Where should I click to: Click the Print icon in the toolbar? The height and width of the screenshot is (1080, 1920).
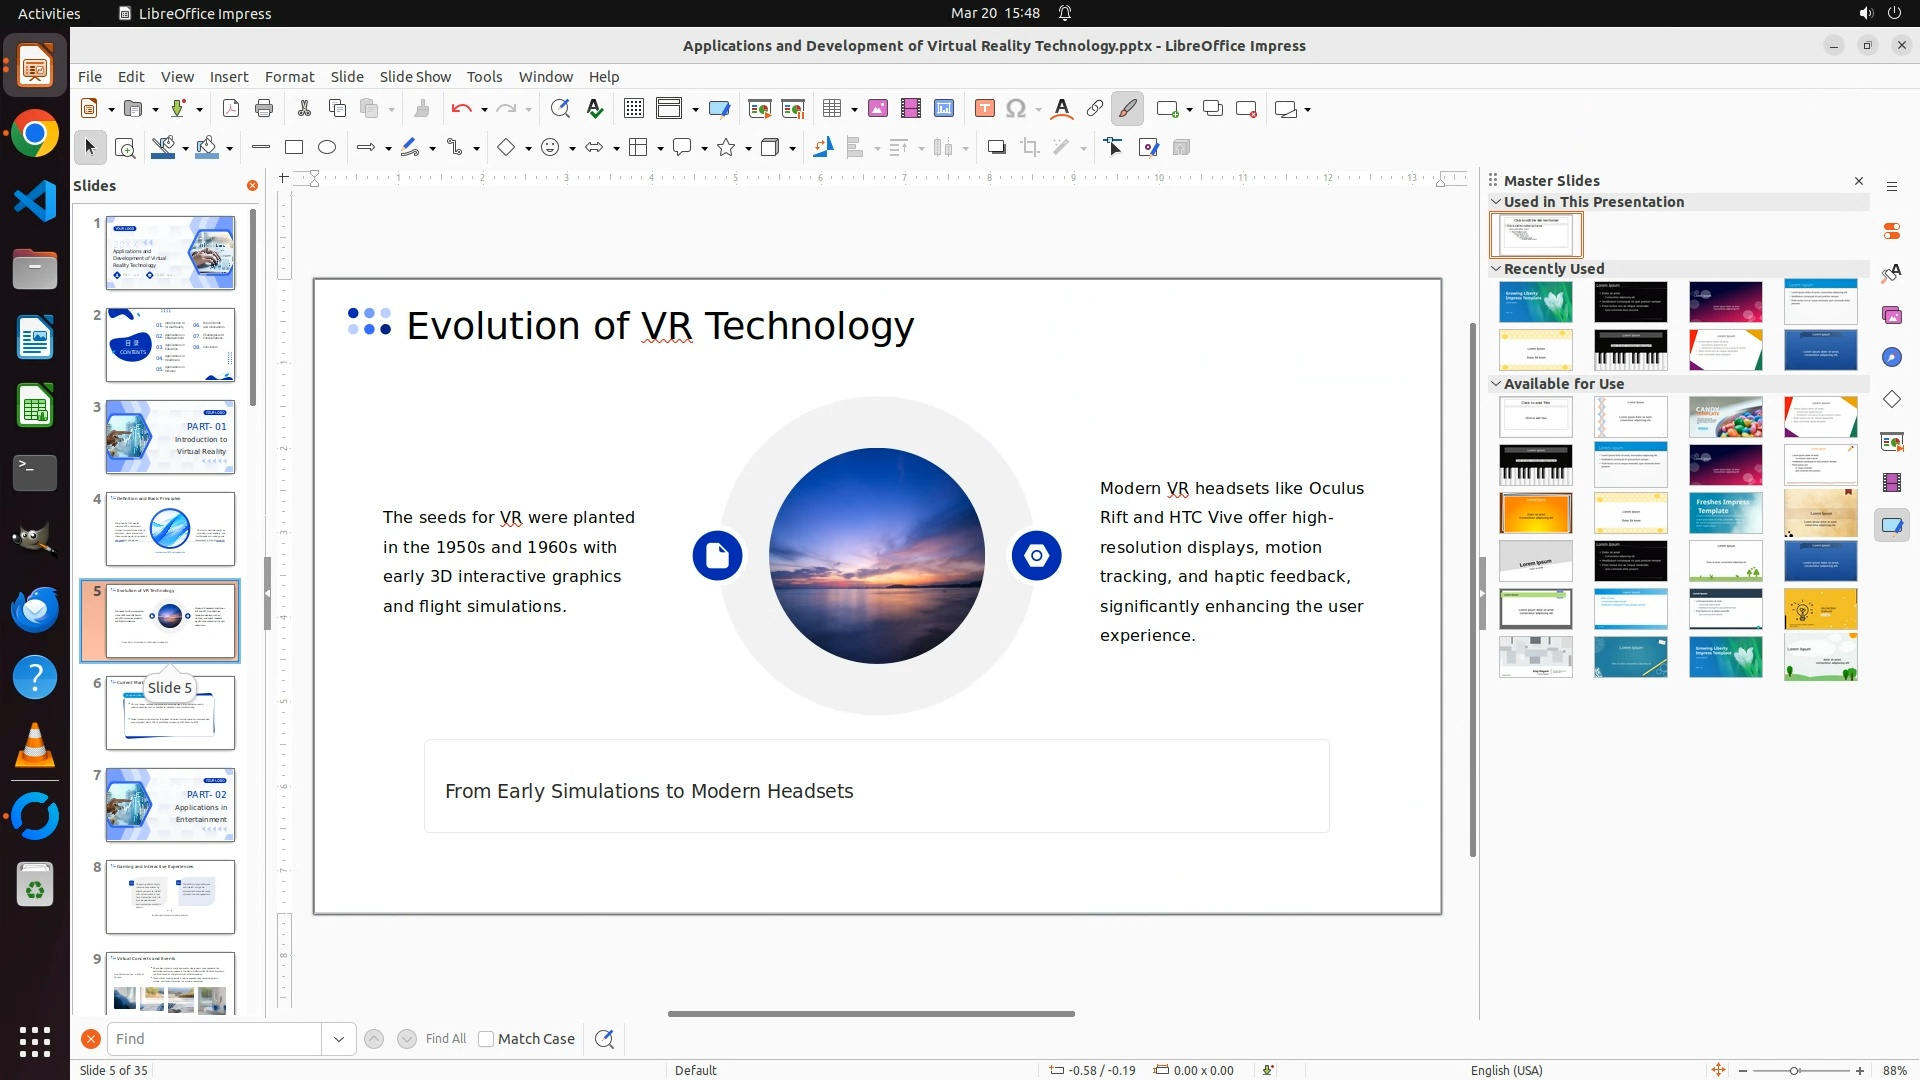point(264,109)
